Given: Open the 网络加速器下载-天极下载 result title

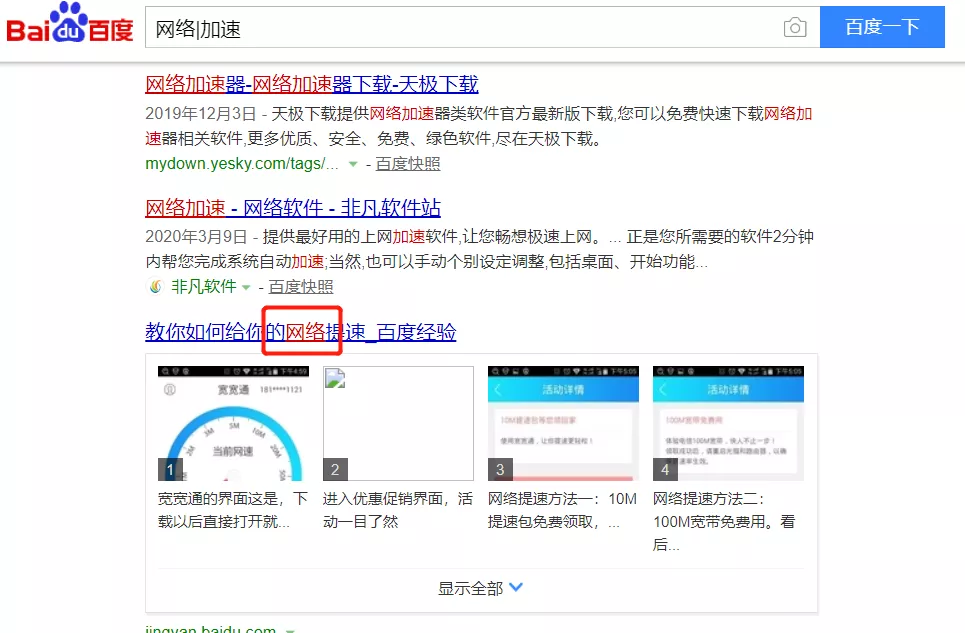Looking at the screenshot, I should tap(311, 83).
